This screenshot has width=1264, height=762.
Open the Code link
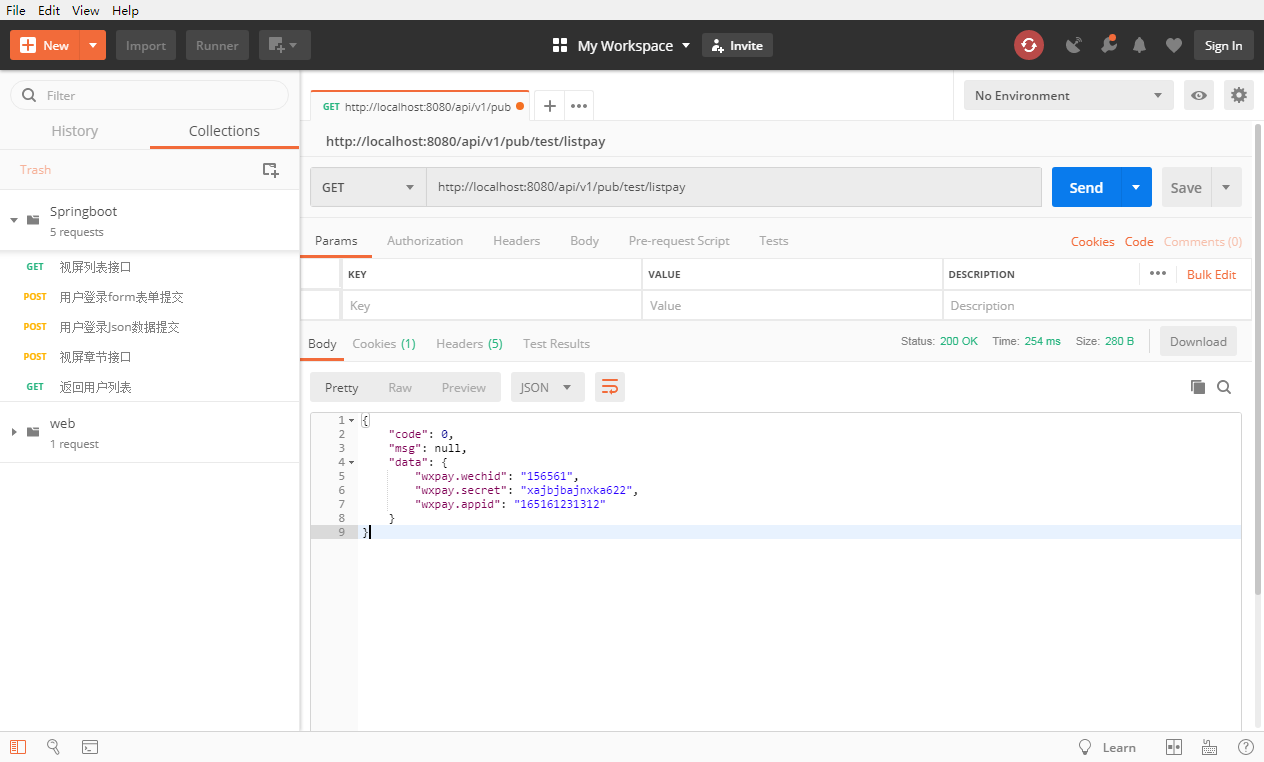coord(1139,241)
